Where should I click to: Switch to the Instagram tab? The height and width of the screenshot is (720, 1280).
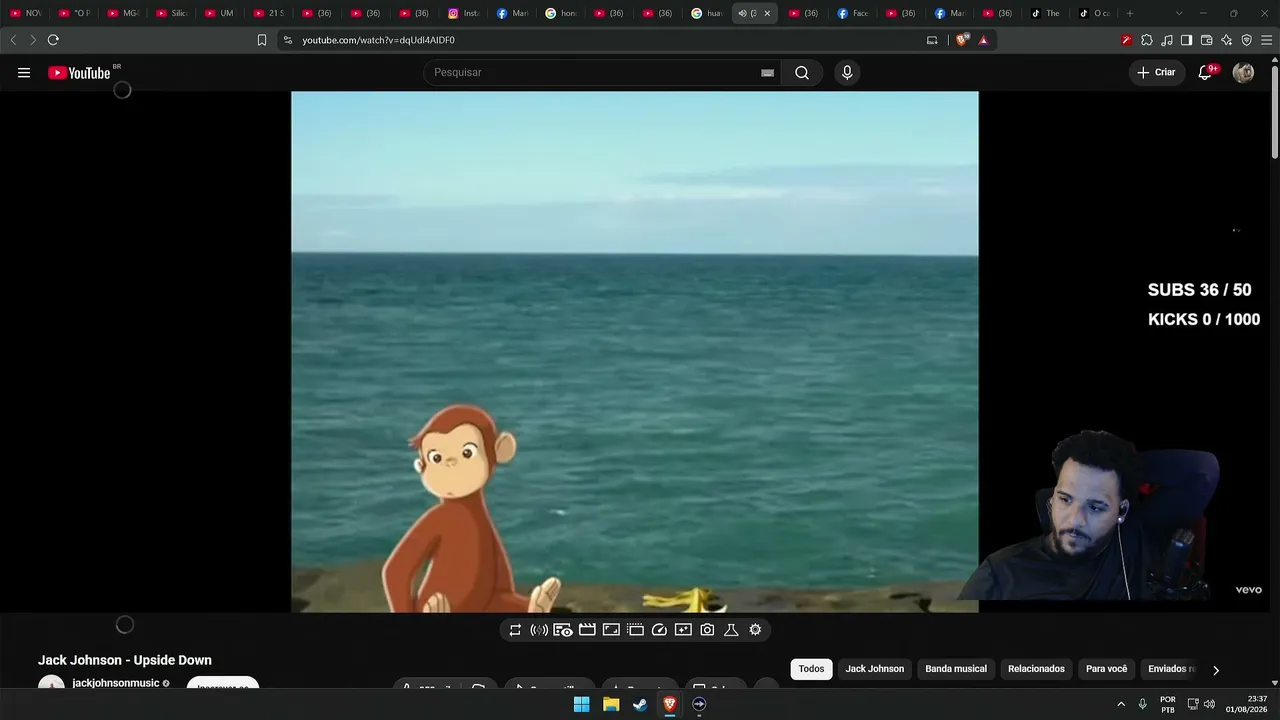tap(464, 13)
